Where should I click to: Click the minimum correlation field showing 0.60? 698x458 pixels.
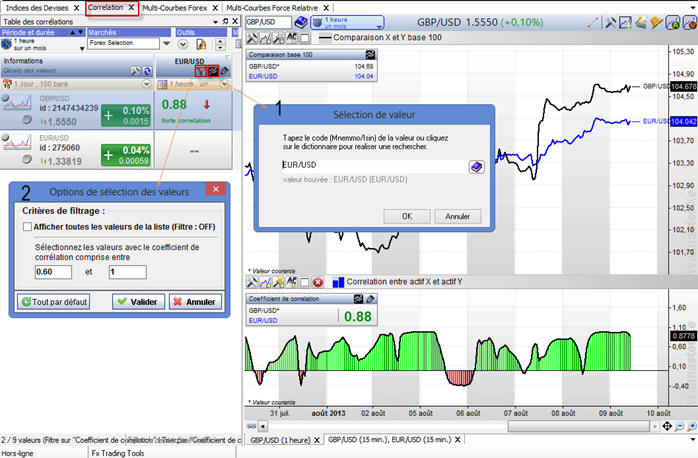(x=53, y=272)
